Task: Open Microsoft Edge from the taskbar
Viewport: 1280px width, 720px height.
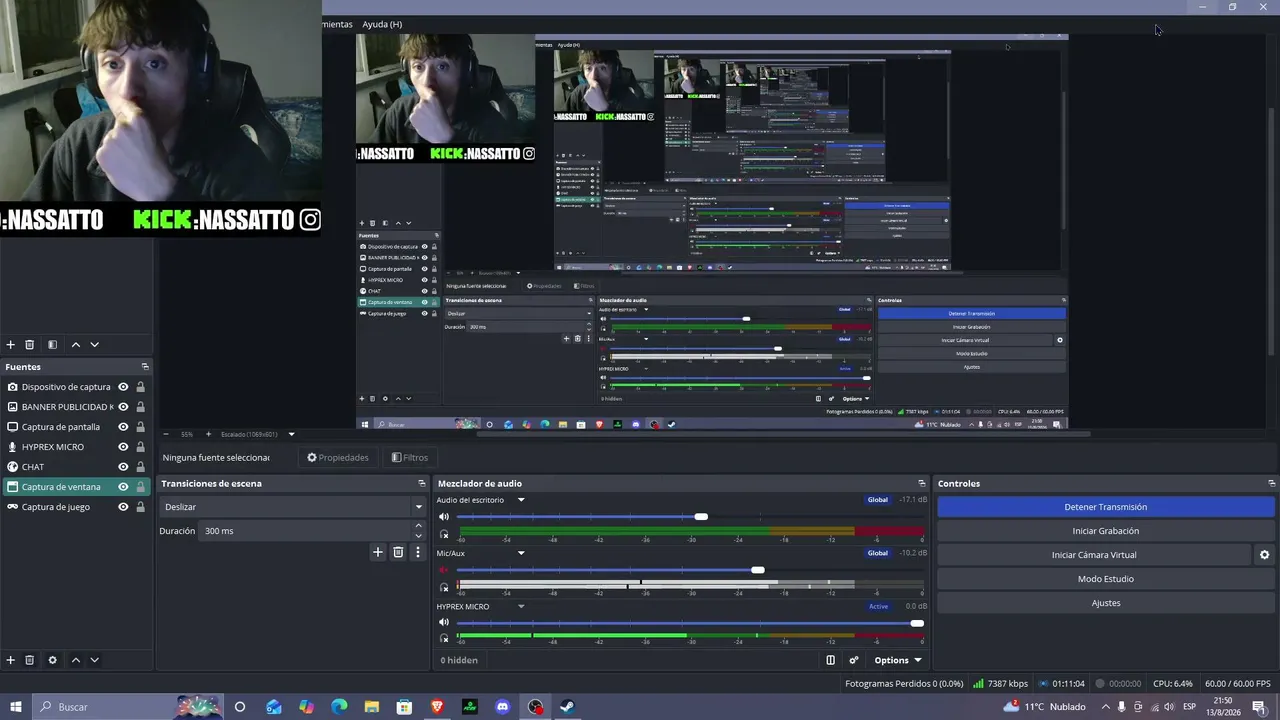Action: [339, 707]
